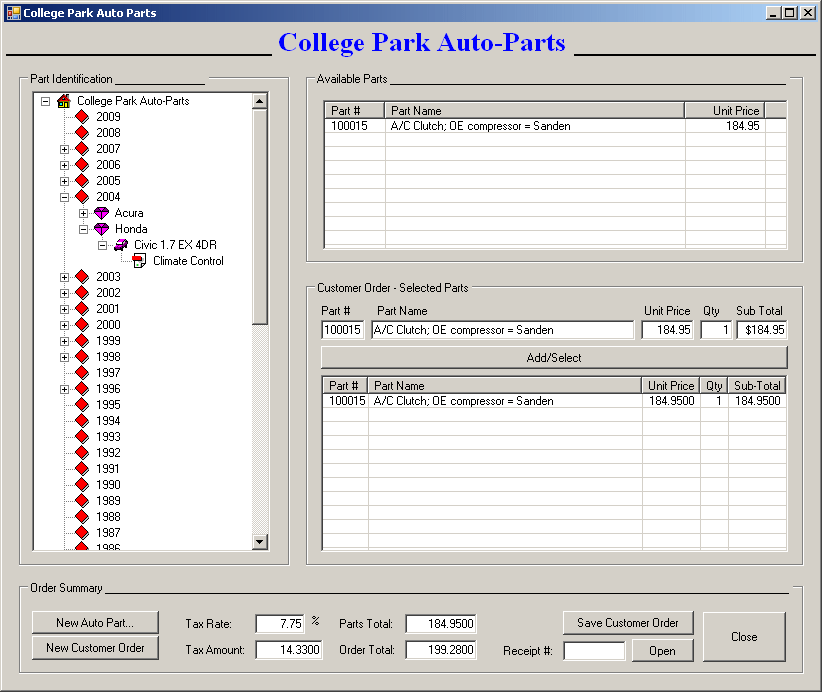Click the Tax Rate field showing 7.75
Image resolution: width=822 pixels, height=692 pixels.
280,623
